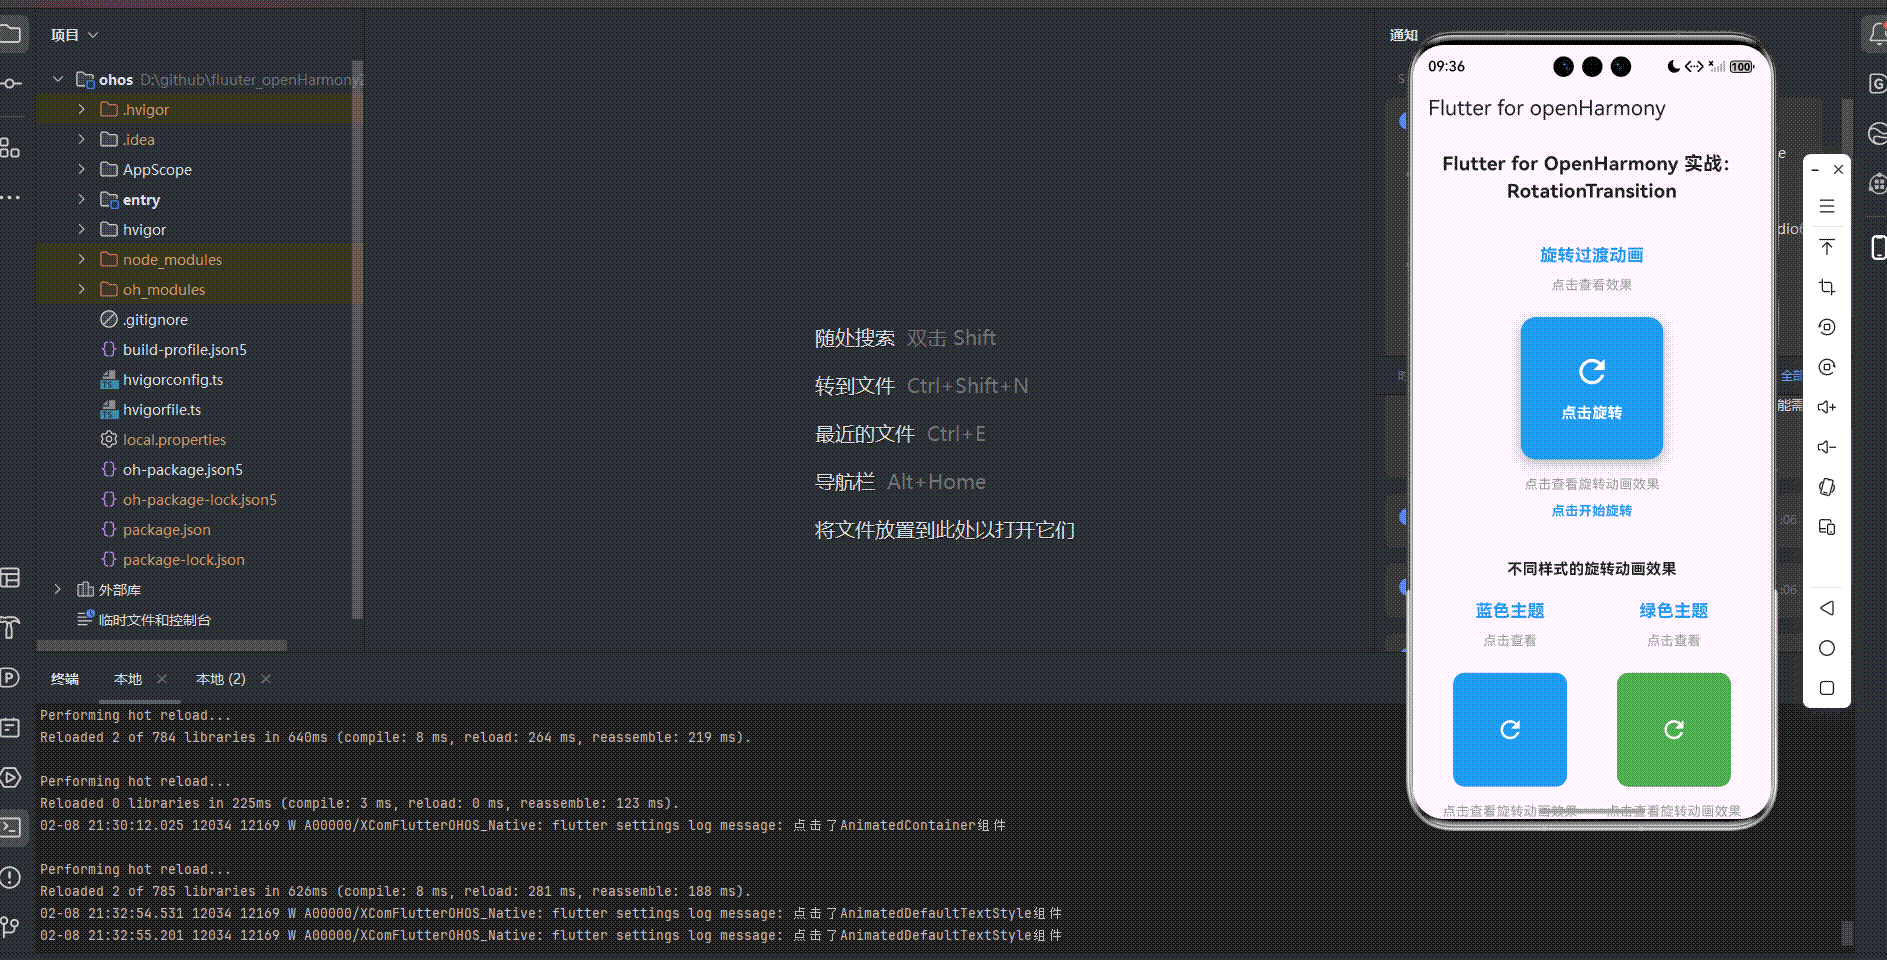Open the device manager phone icon on right sidebar
The height and width of the screenshot is (960, 1887).
pos(1878,247)
